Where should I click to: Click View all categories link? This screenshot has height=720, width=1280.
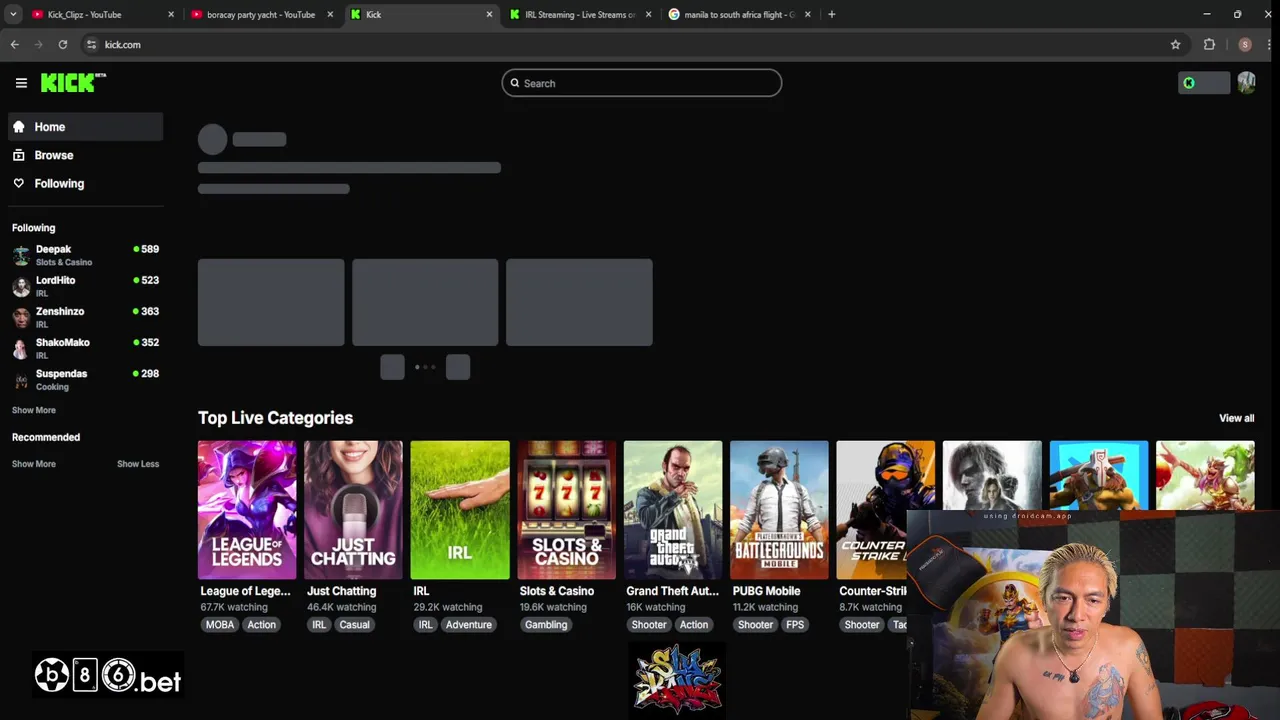pyautogui.click(x=1236, y=418)
